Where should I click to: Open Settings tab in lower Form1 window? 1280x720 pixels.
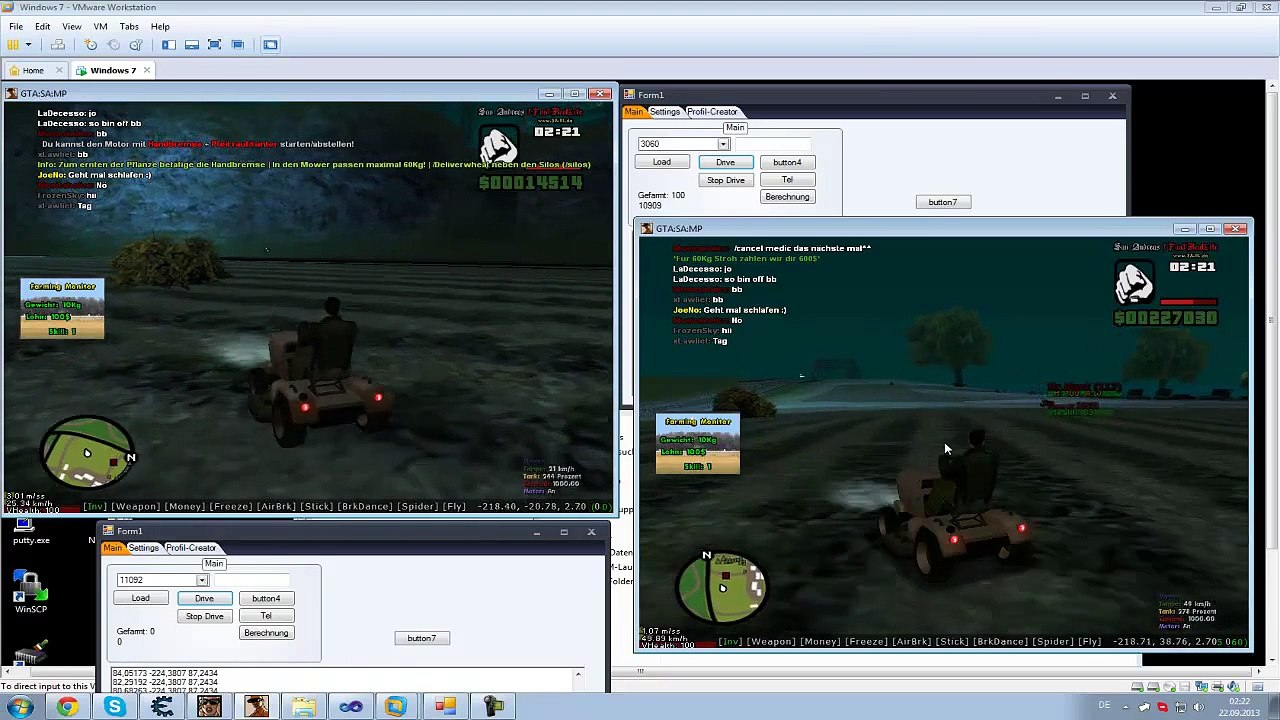pyautogui.click(x=143, y=548)
